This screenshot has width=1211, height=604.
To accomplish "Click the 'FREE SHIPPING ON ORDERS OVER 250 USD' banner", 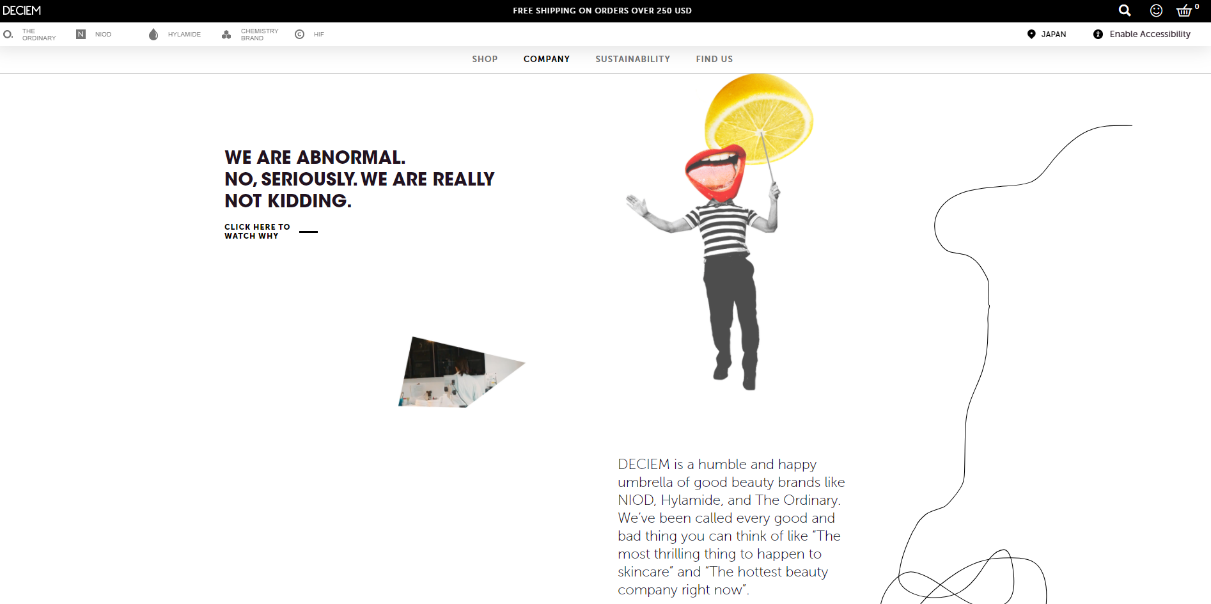I will click(602, 11).
